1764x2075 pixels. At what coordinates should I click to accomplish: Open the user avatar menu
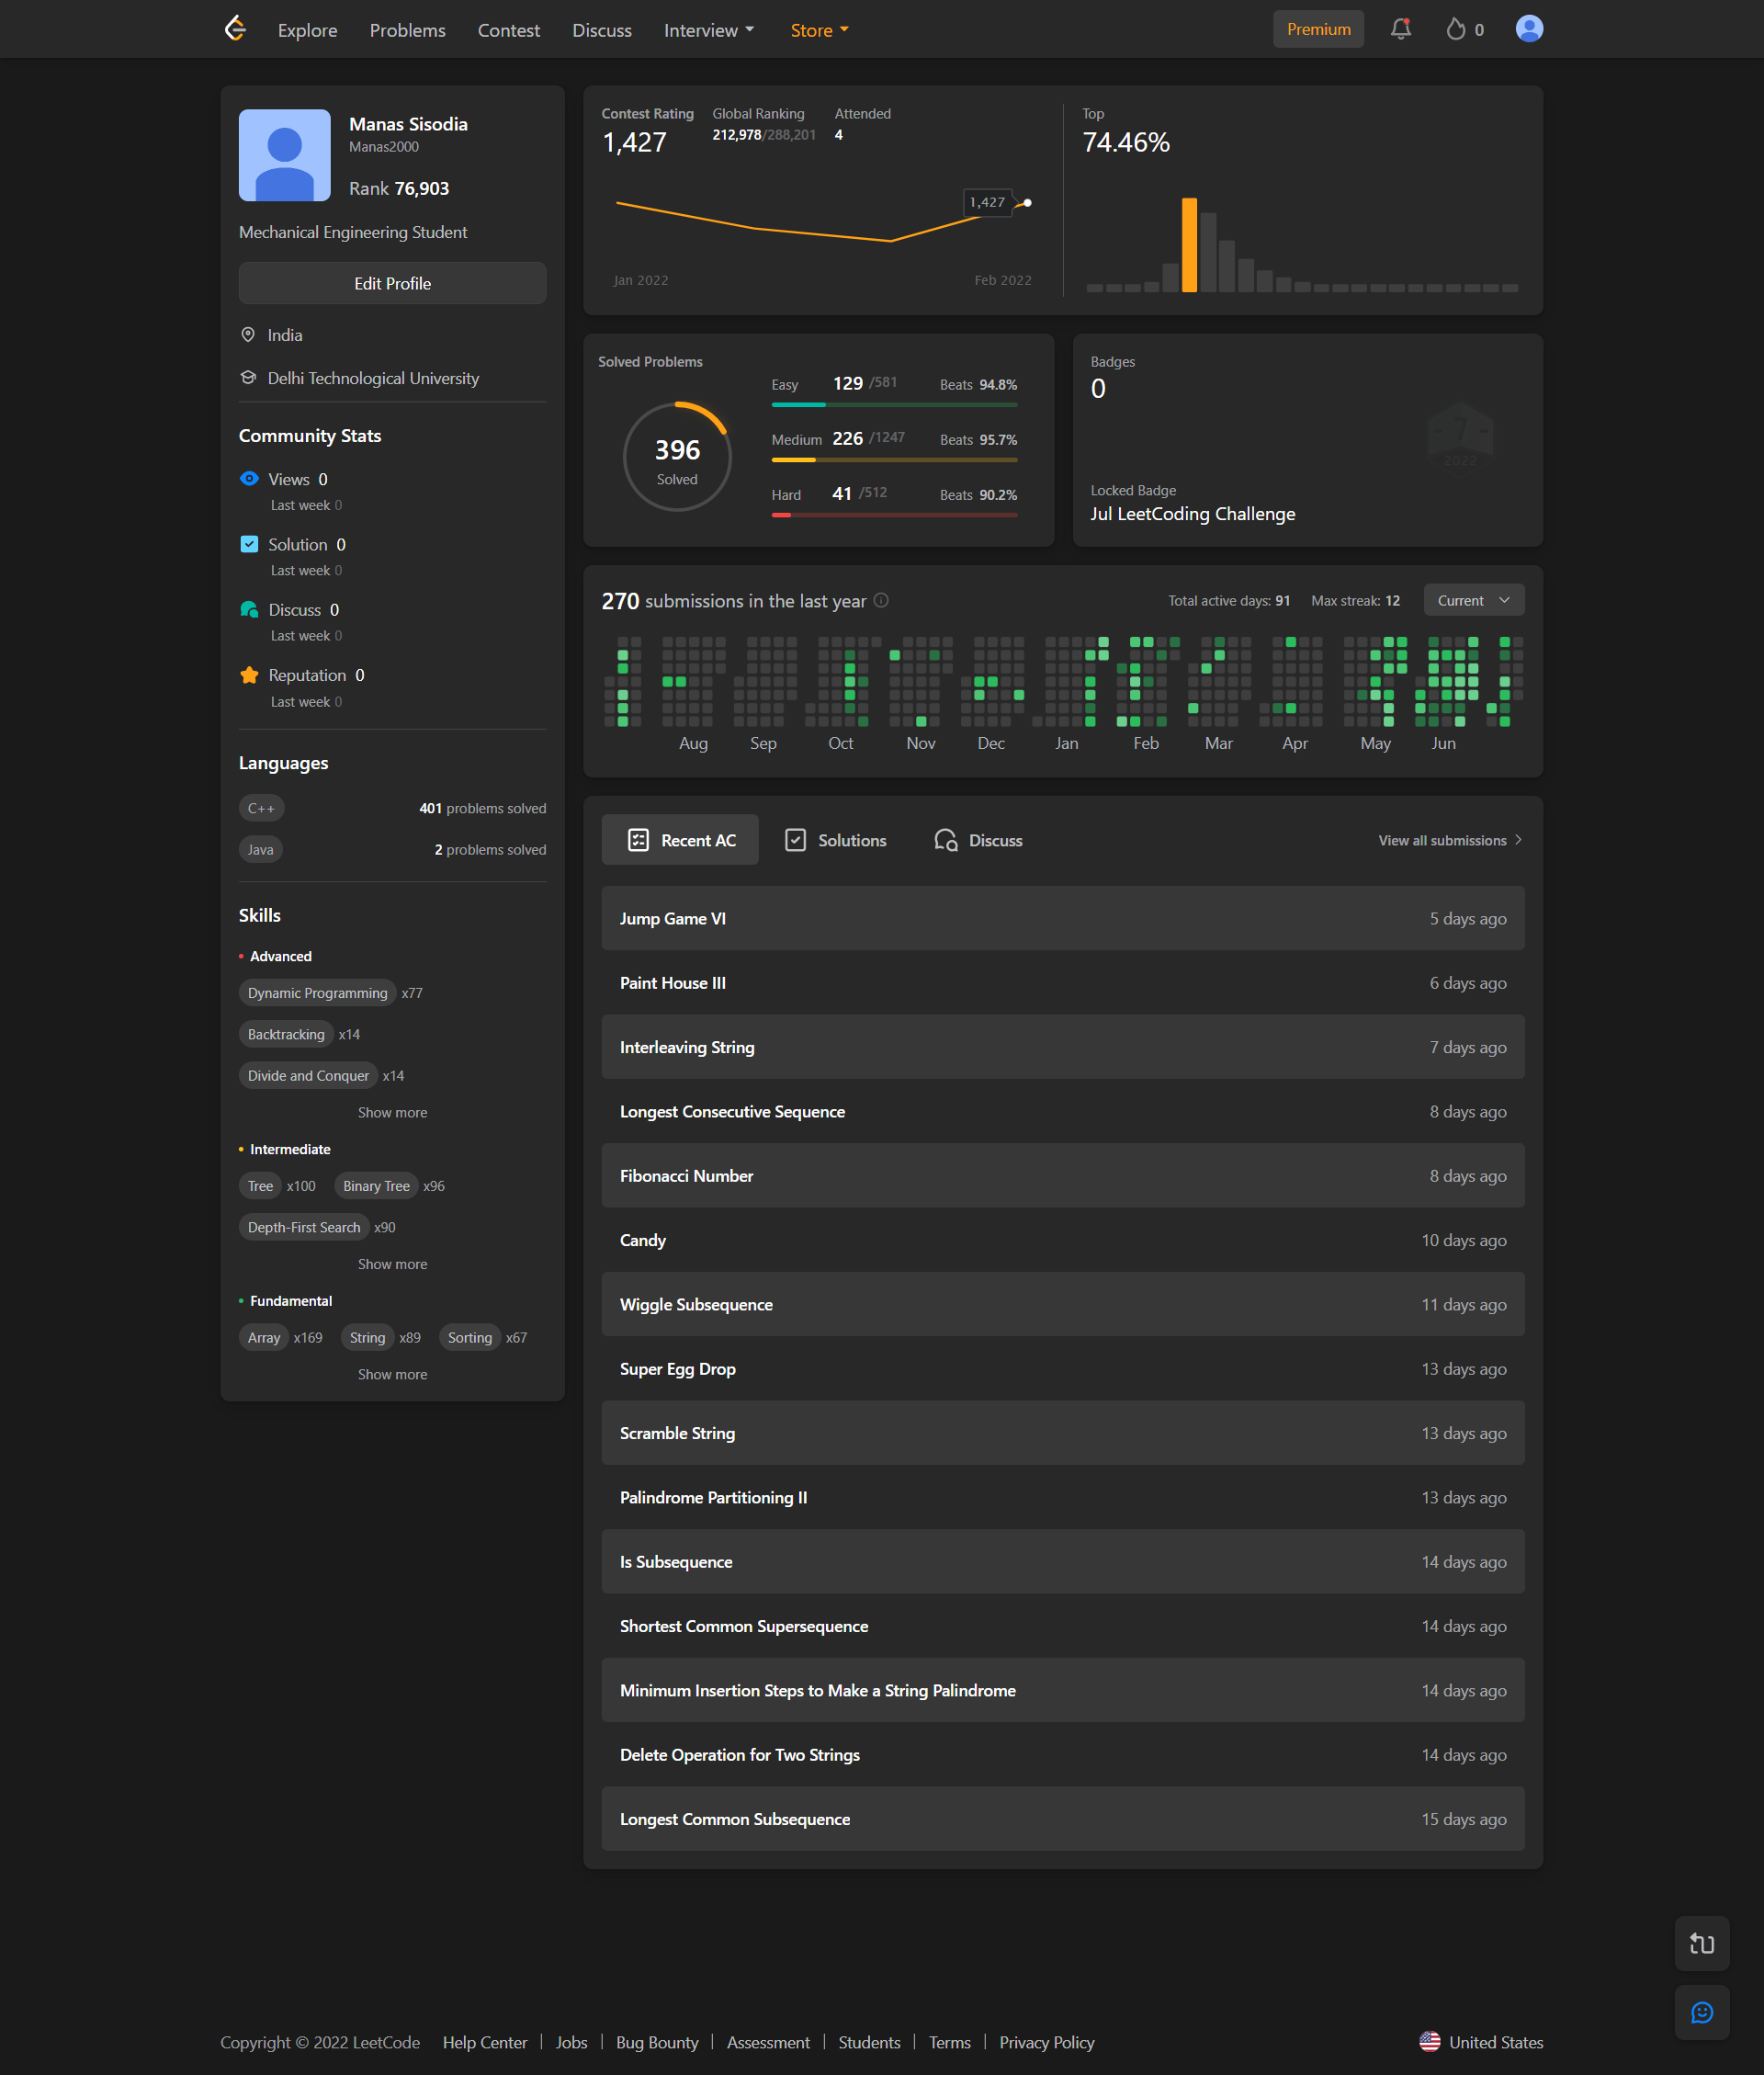pyautogui.click(x=1529, y=29)
